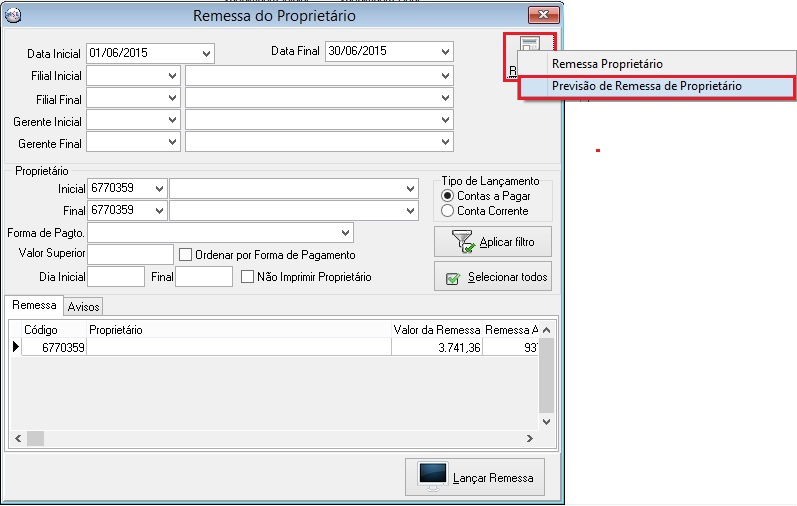Click the row selector arrow for 6770359
Viewport: 797px width, 506px height.
click(x=16, y=347)
